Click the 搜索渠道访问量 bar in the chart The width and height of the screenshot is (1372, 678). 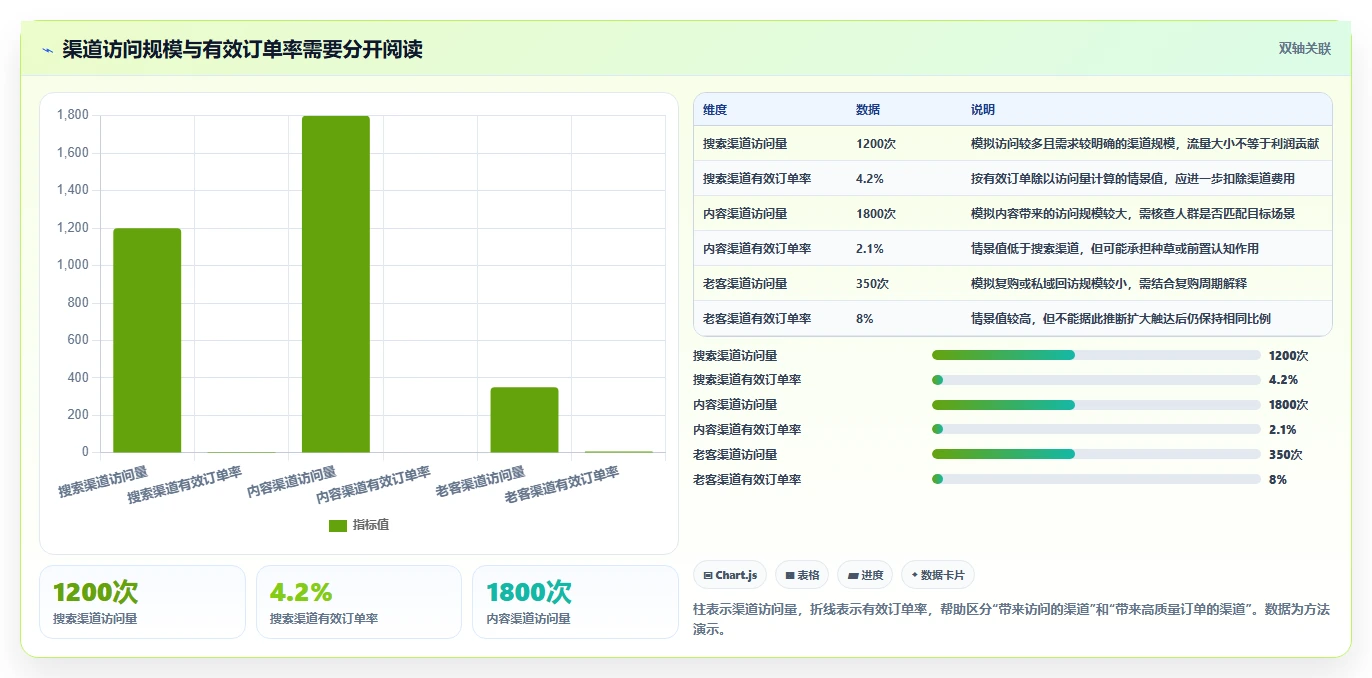[147, 340]
